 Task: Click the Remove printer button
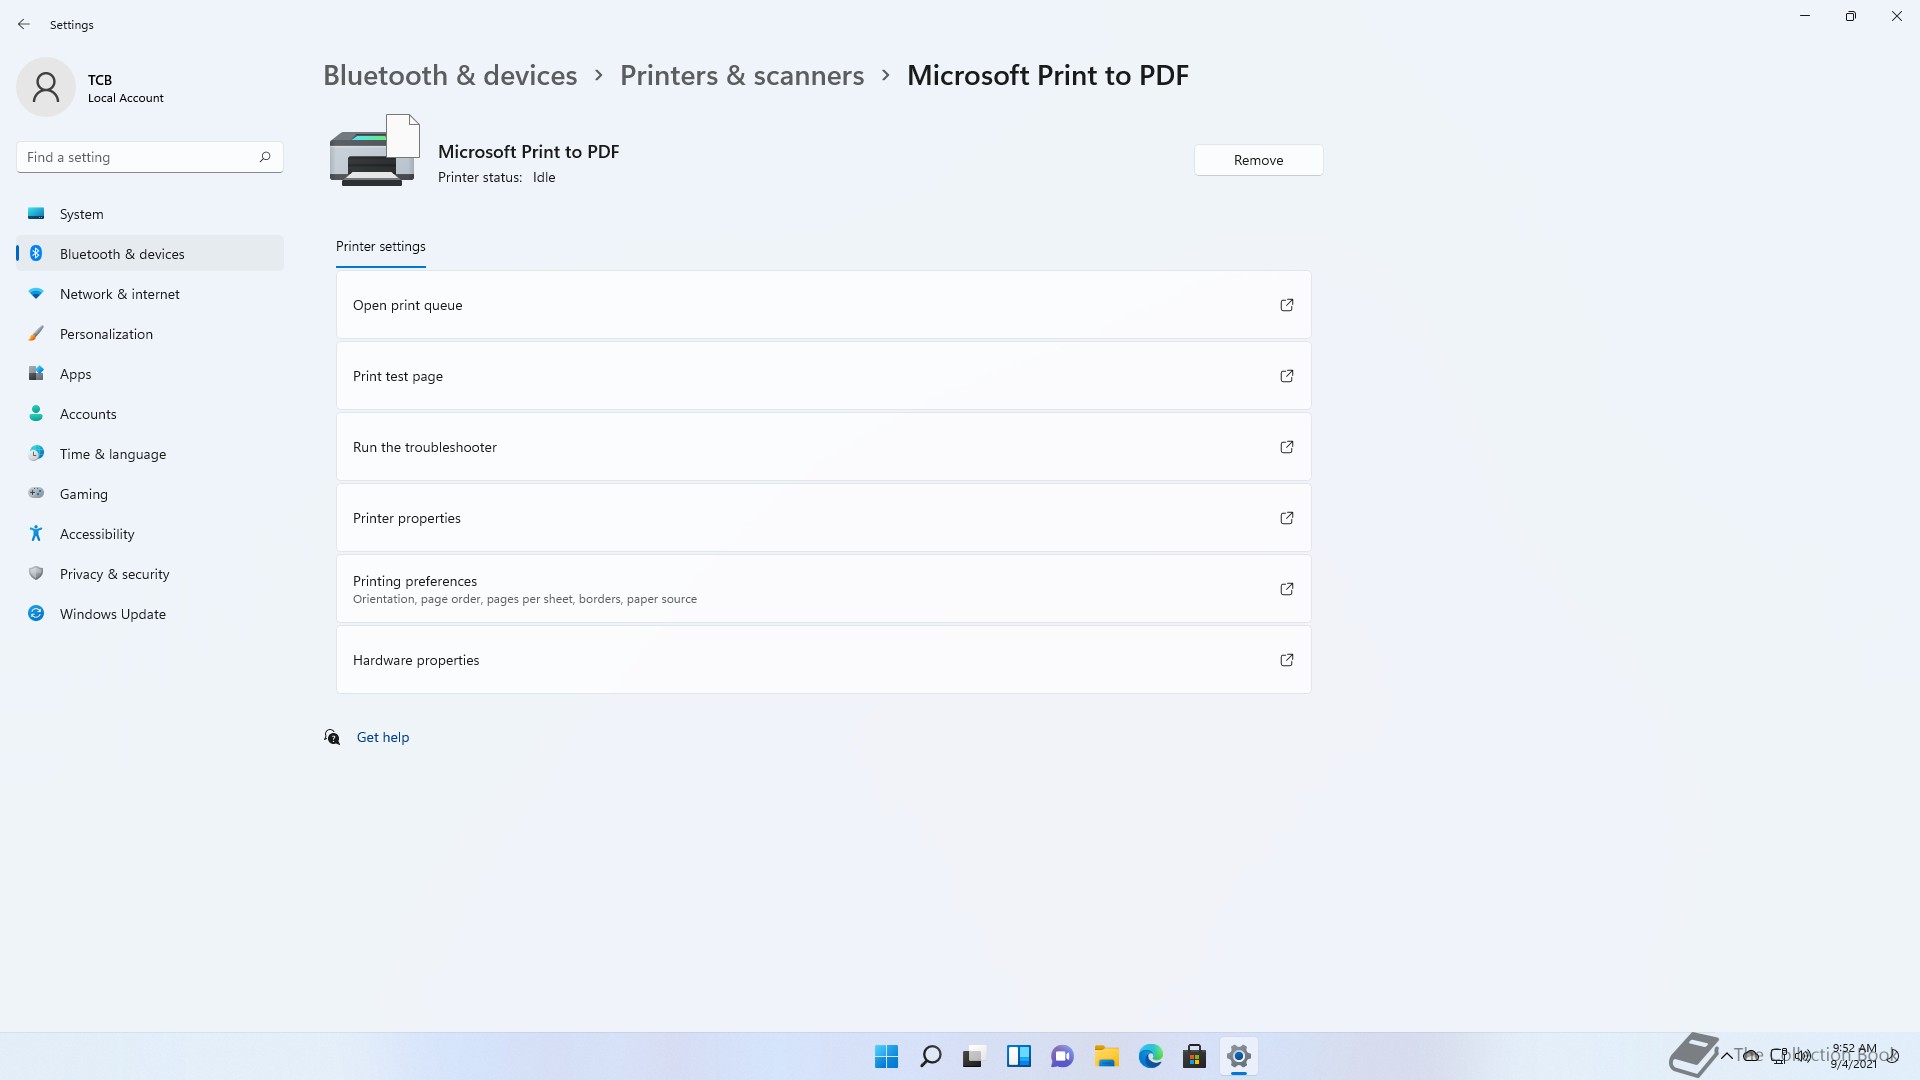(x=1257, y=160)
